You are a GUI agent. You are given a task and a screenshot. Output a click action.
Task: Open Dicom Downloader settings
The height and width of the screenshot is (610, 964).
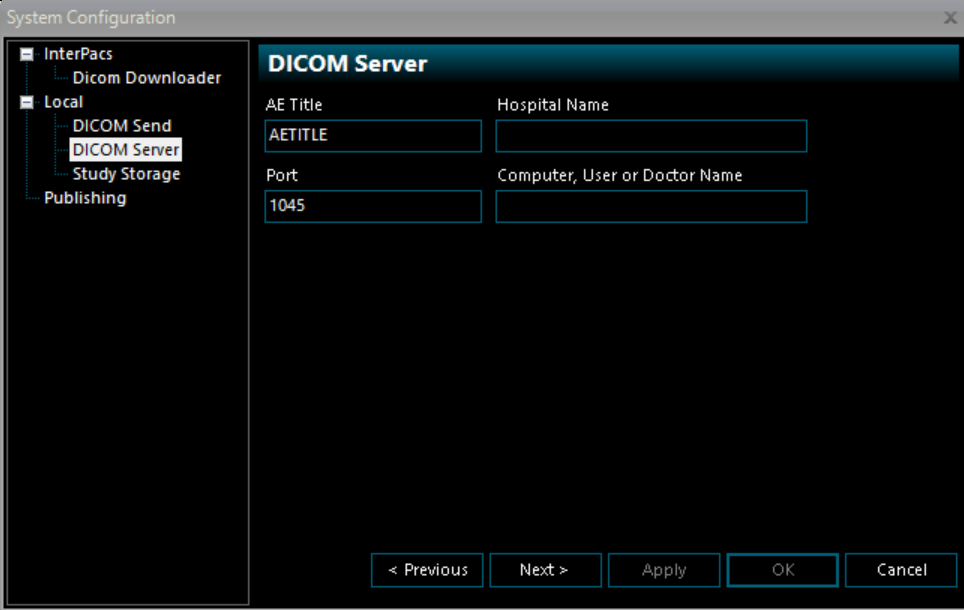pos(146,78)
